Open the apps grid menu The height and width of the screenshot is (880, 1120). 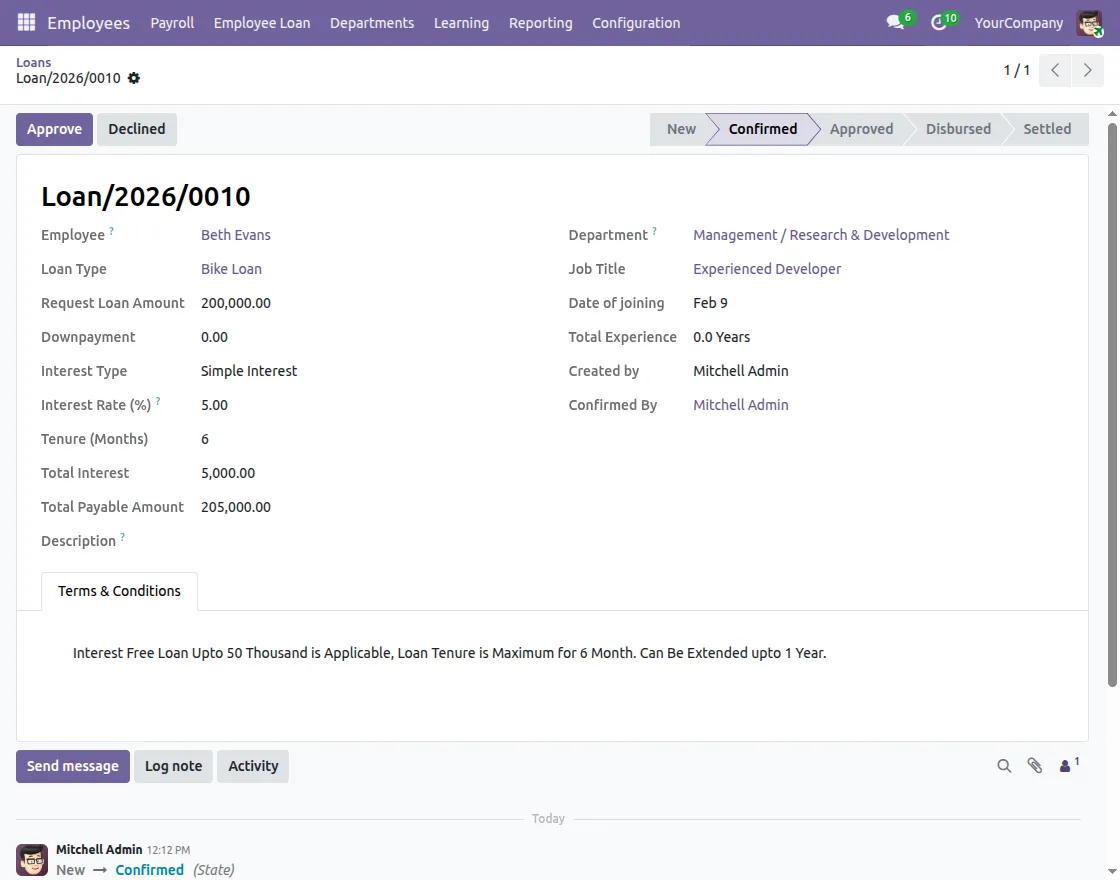pos(25,22)
